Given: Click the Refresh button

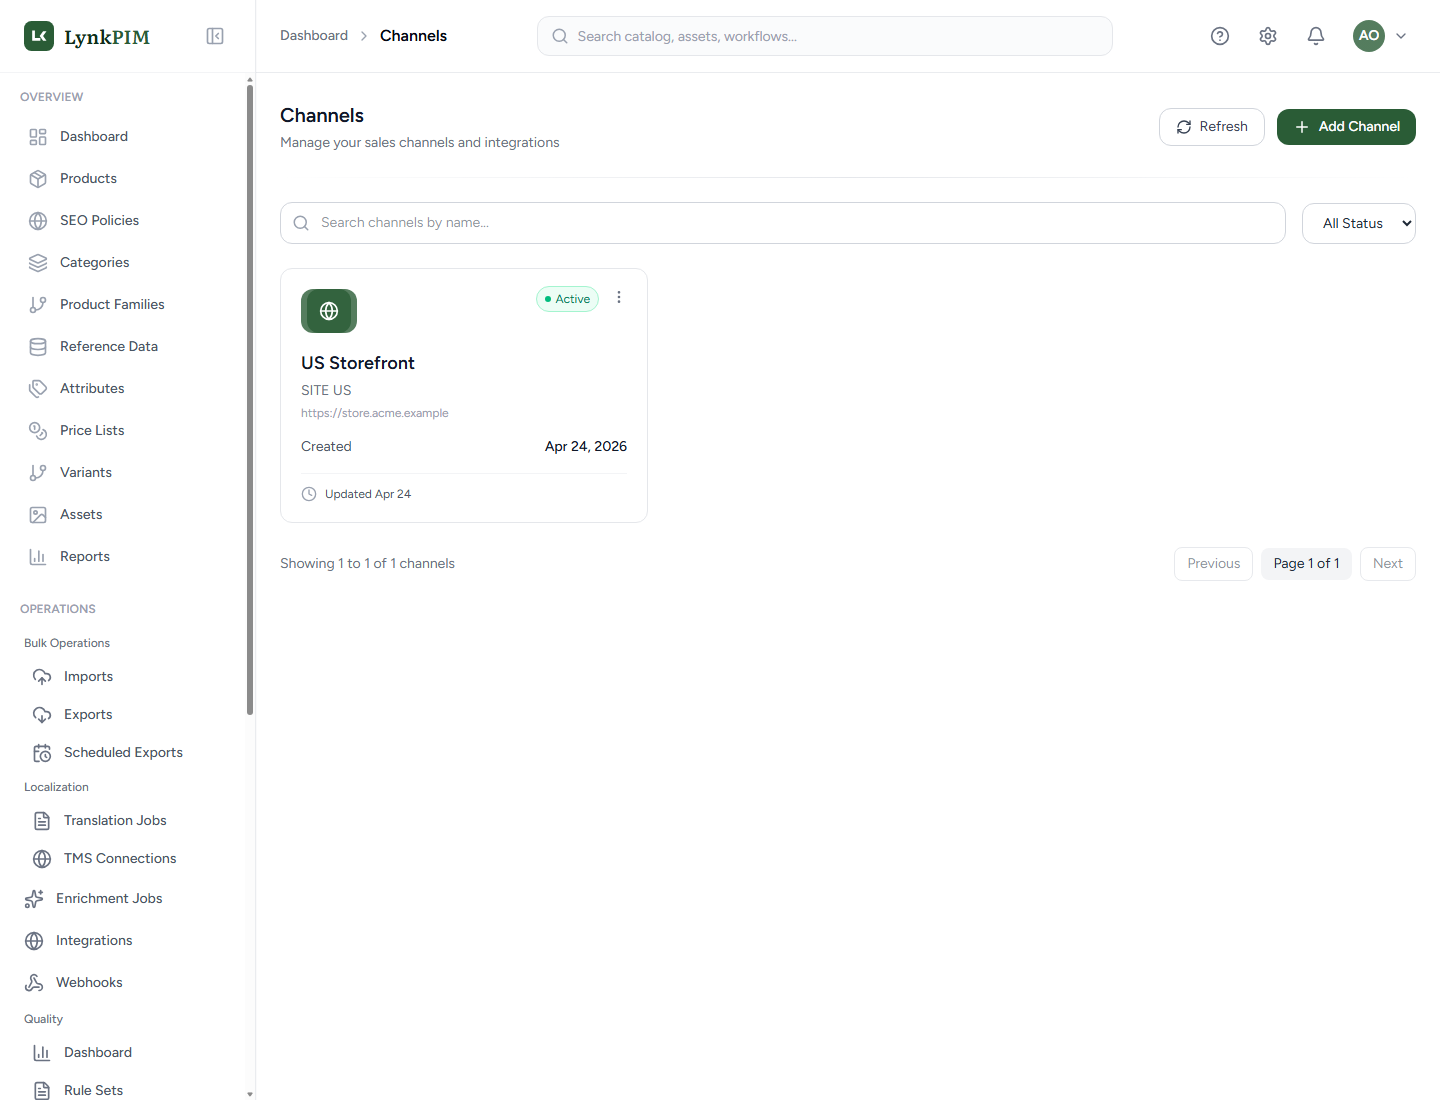Looking at the screenshot, I should click(1212, 127).
